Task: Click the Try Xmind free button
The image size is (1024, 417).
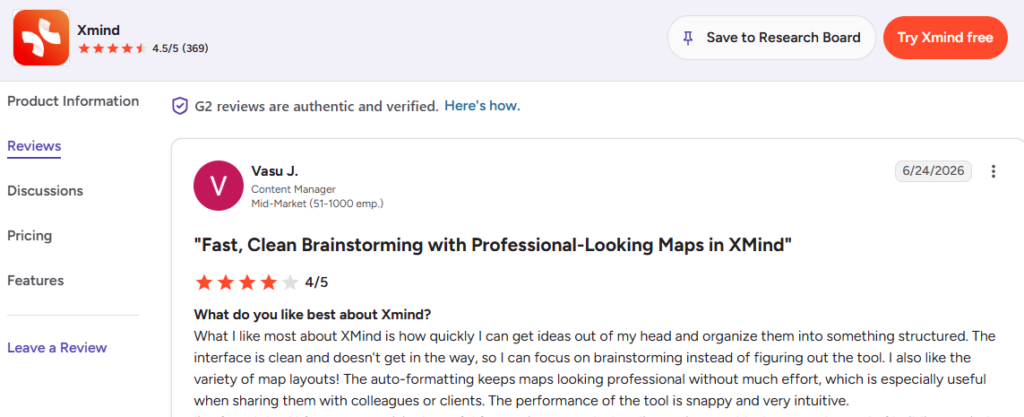Action: point(945,38)
